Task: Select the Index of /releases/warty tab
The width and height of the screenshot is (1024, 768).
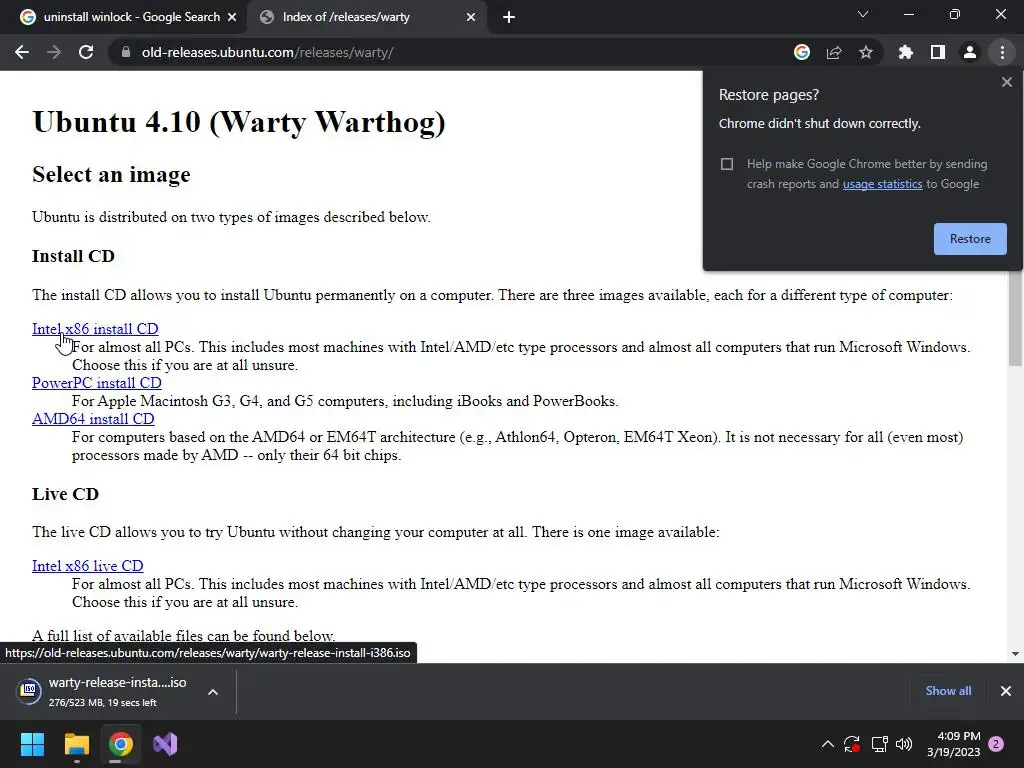Action: point(366,18)
